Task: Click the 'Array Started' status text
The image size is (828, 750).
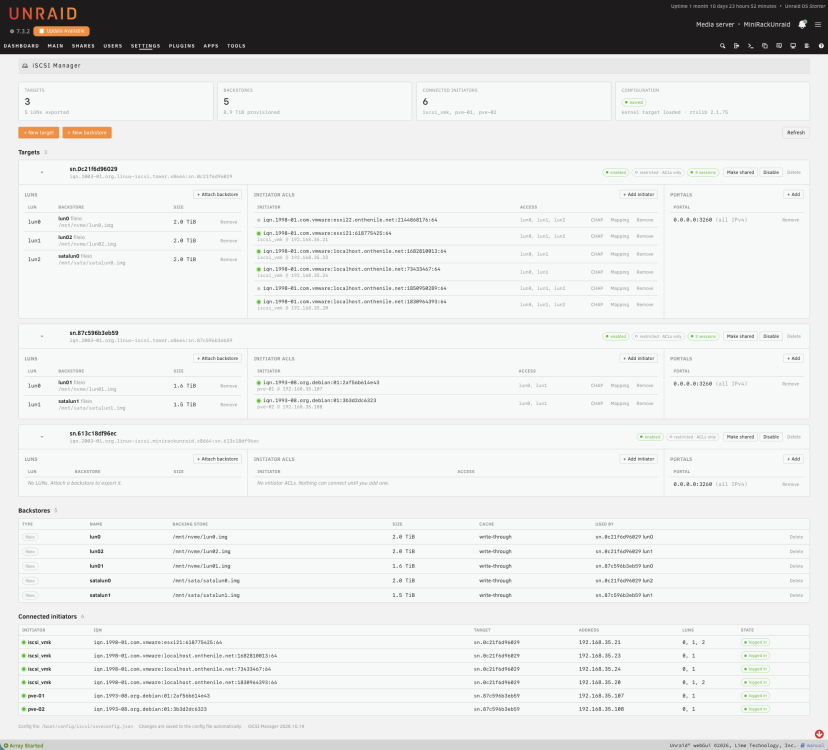Action: pos(26,746)
